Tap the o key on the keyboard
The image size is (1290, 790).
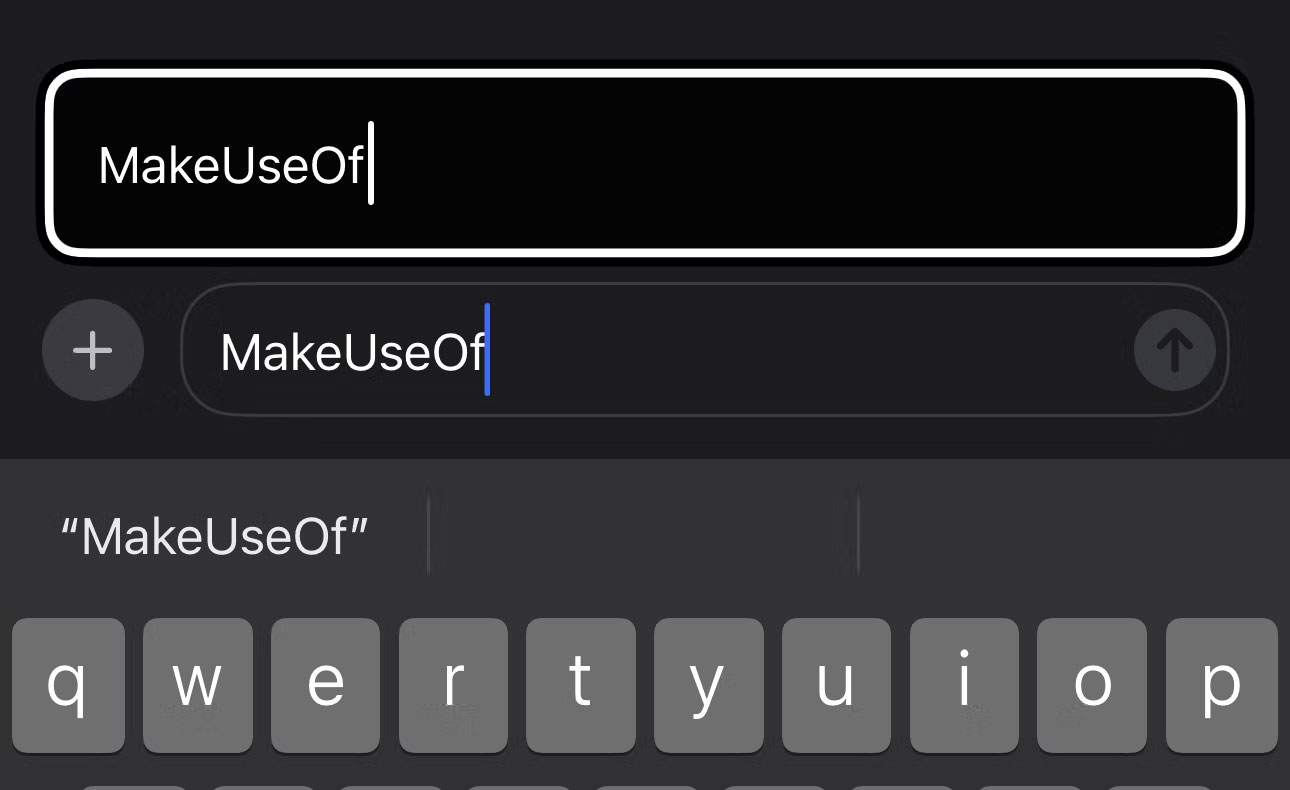point(1092,685)
